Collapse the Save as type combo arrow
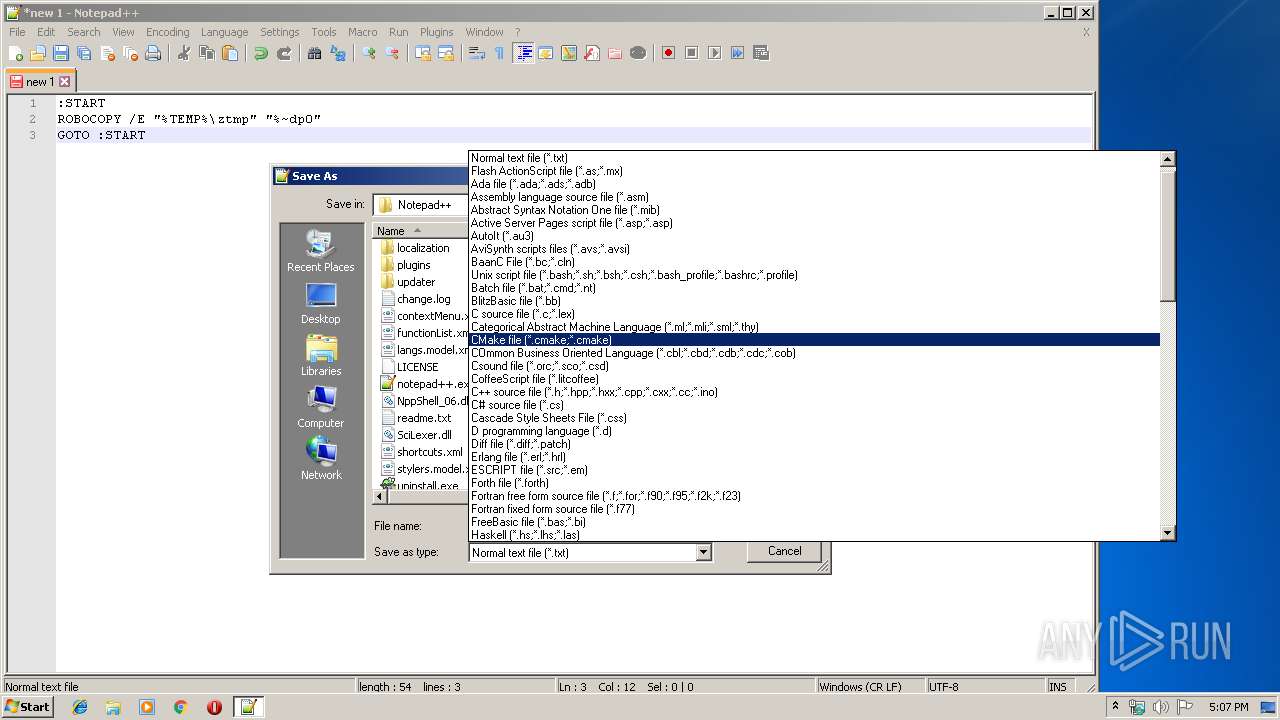Image resolution: width=1280 pixels, height=720 pixels. pos(703,552)
